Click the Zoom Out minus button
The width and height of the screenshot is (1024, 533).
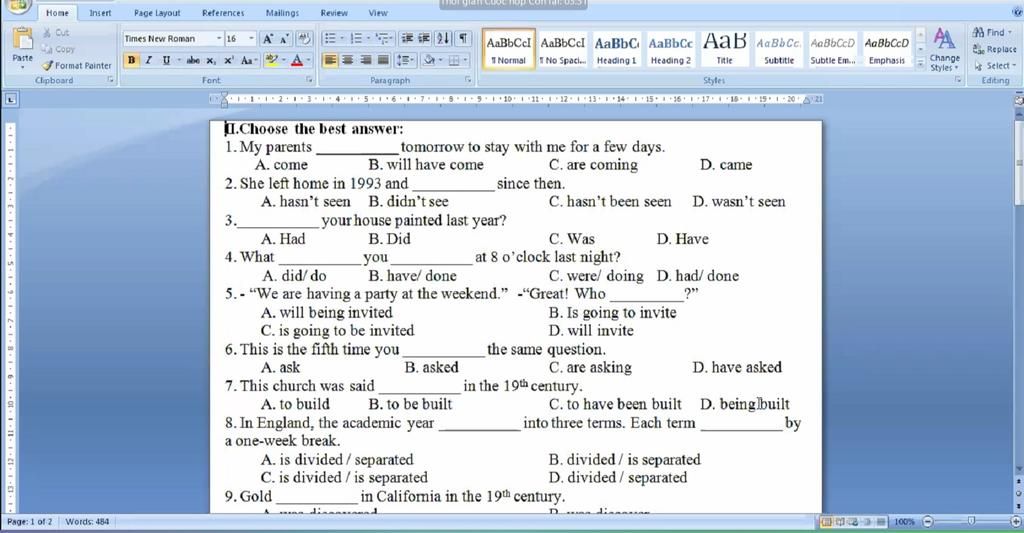928,521
